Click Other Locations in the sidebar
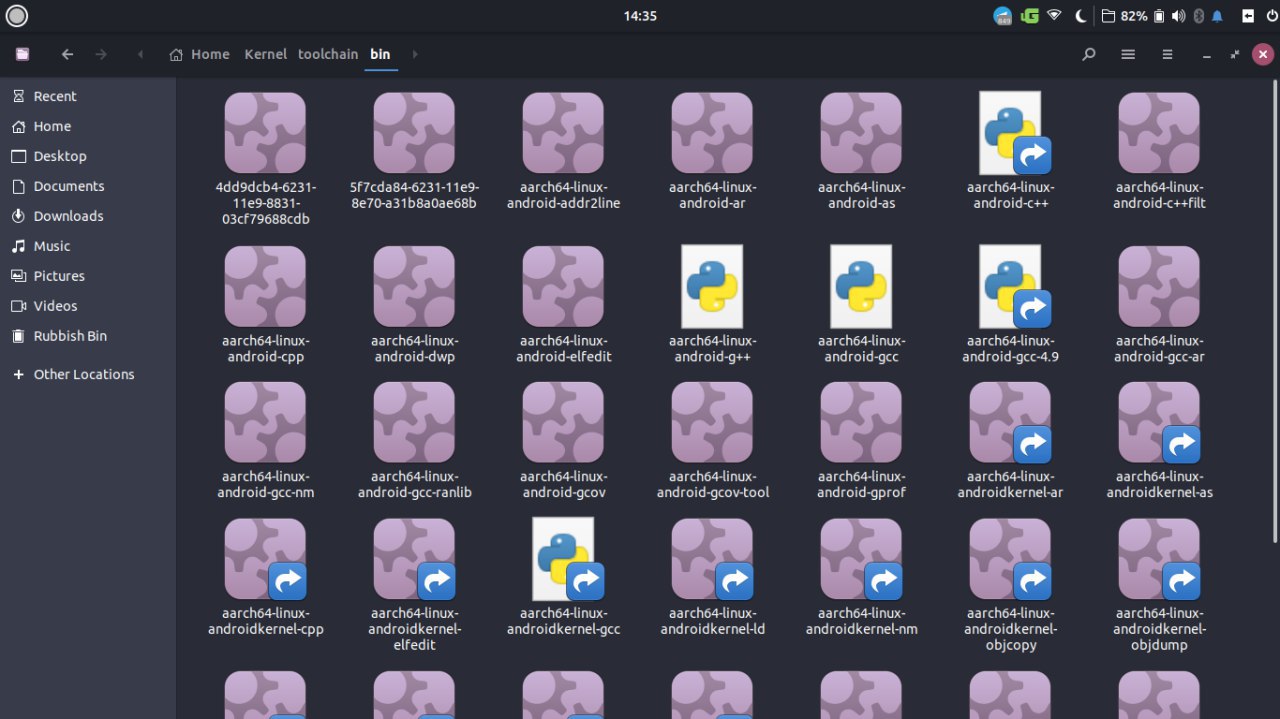 point(88,374)
